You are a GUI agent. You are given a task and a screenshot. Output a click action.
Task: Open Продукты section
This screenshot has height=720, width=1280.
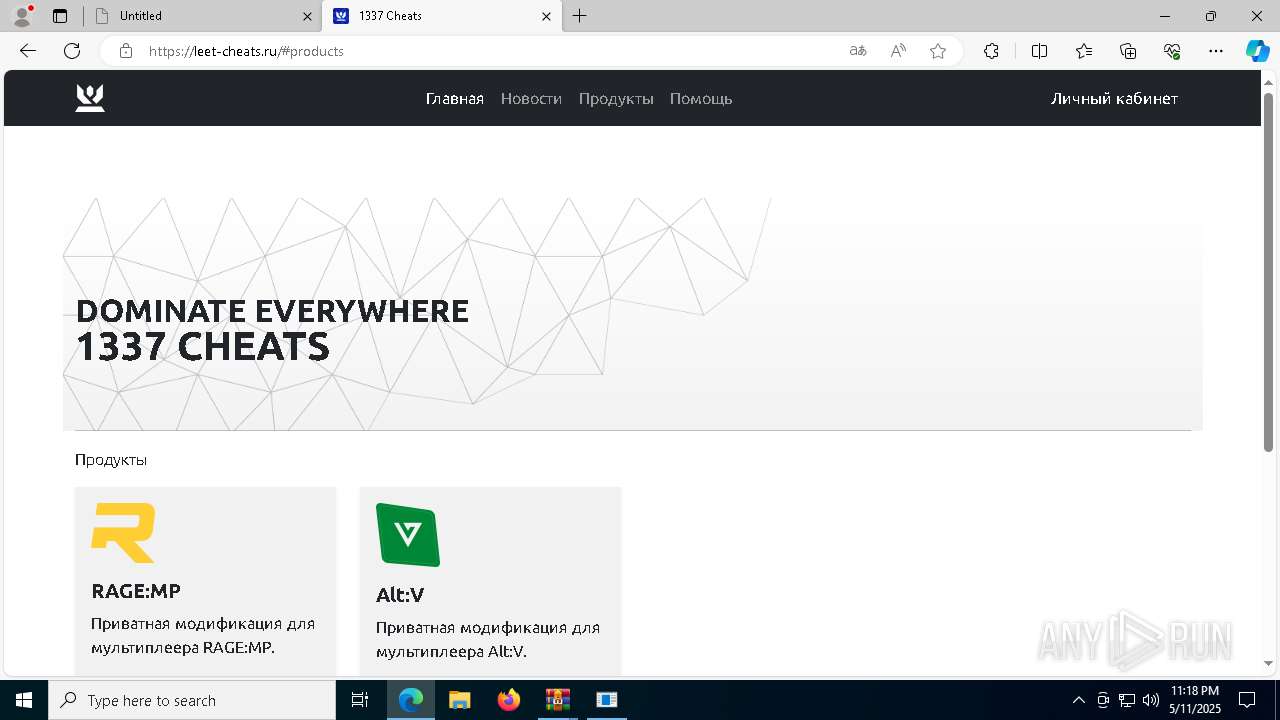(616, 99)
